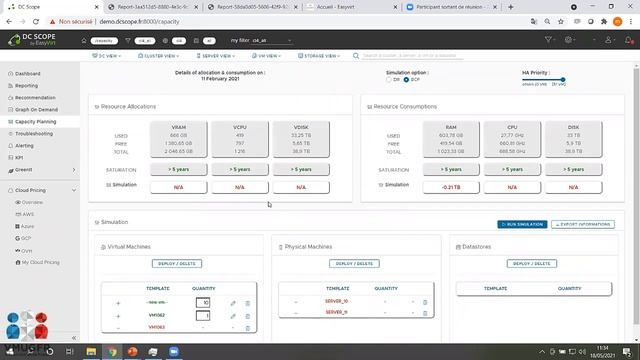Delete the VM1062 row with trash icon
The width and height of the screenshot is (640, 360).
(247, 316)
